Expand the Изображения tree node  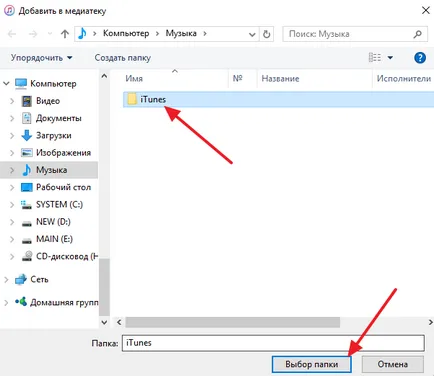point(12,153)
